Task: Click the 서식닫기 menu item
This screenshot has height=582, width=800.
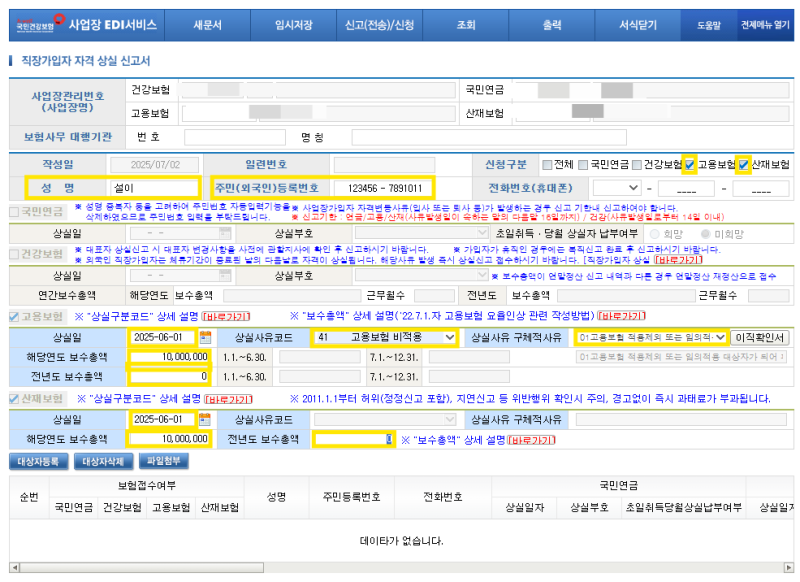Action: click(x=638, y=24)
